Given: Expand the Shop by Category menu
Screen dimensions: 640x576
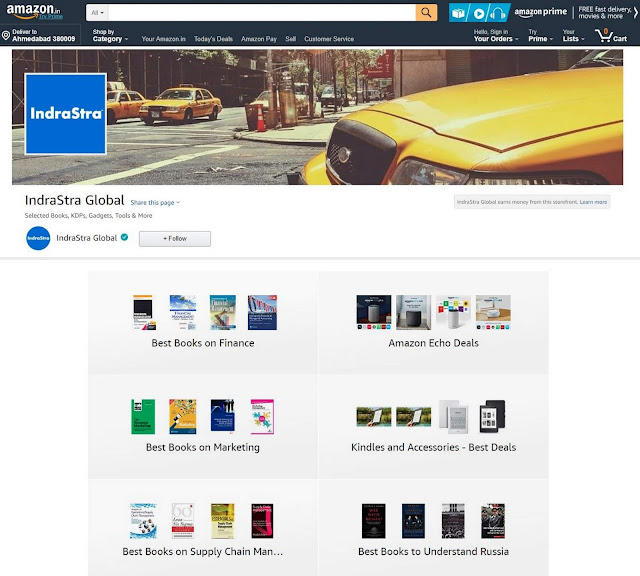Looking at the screenshot, I should (x=110, y=36).
